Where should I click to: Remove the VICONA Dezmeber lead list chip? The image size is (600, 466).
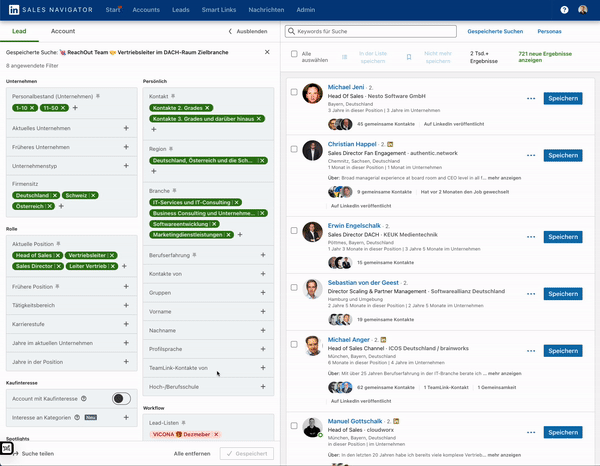pos(216,435)
